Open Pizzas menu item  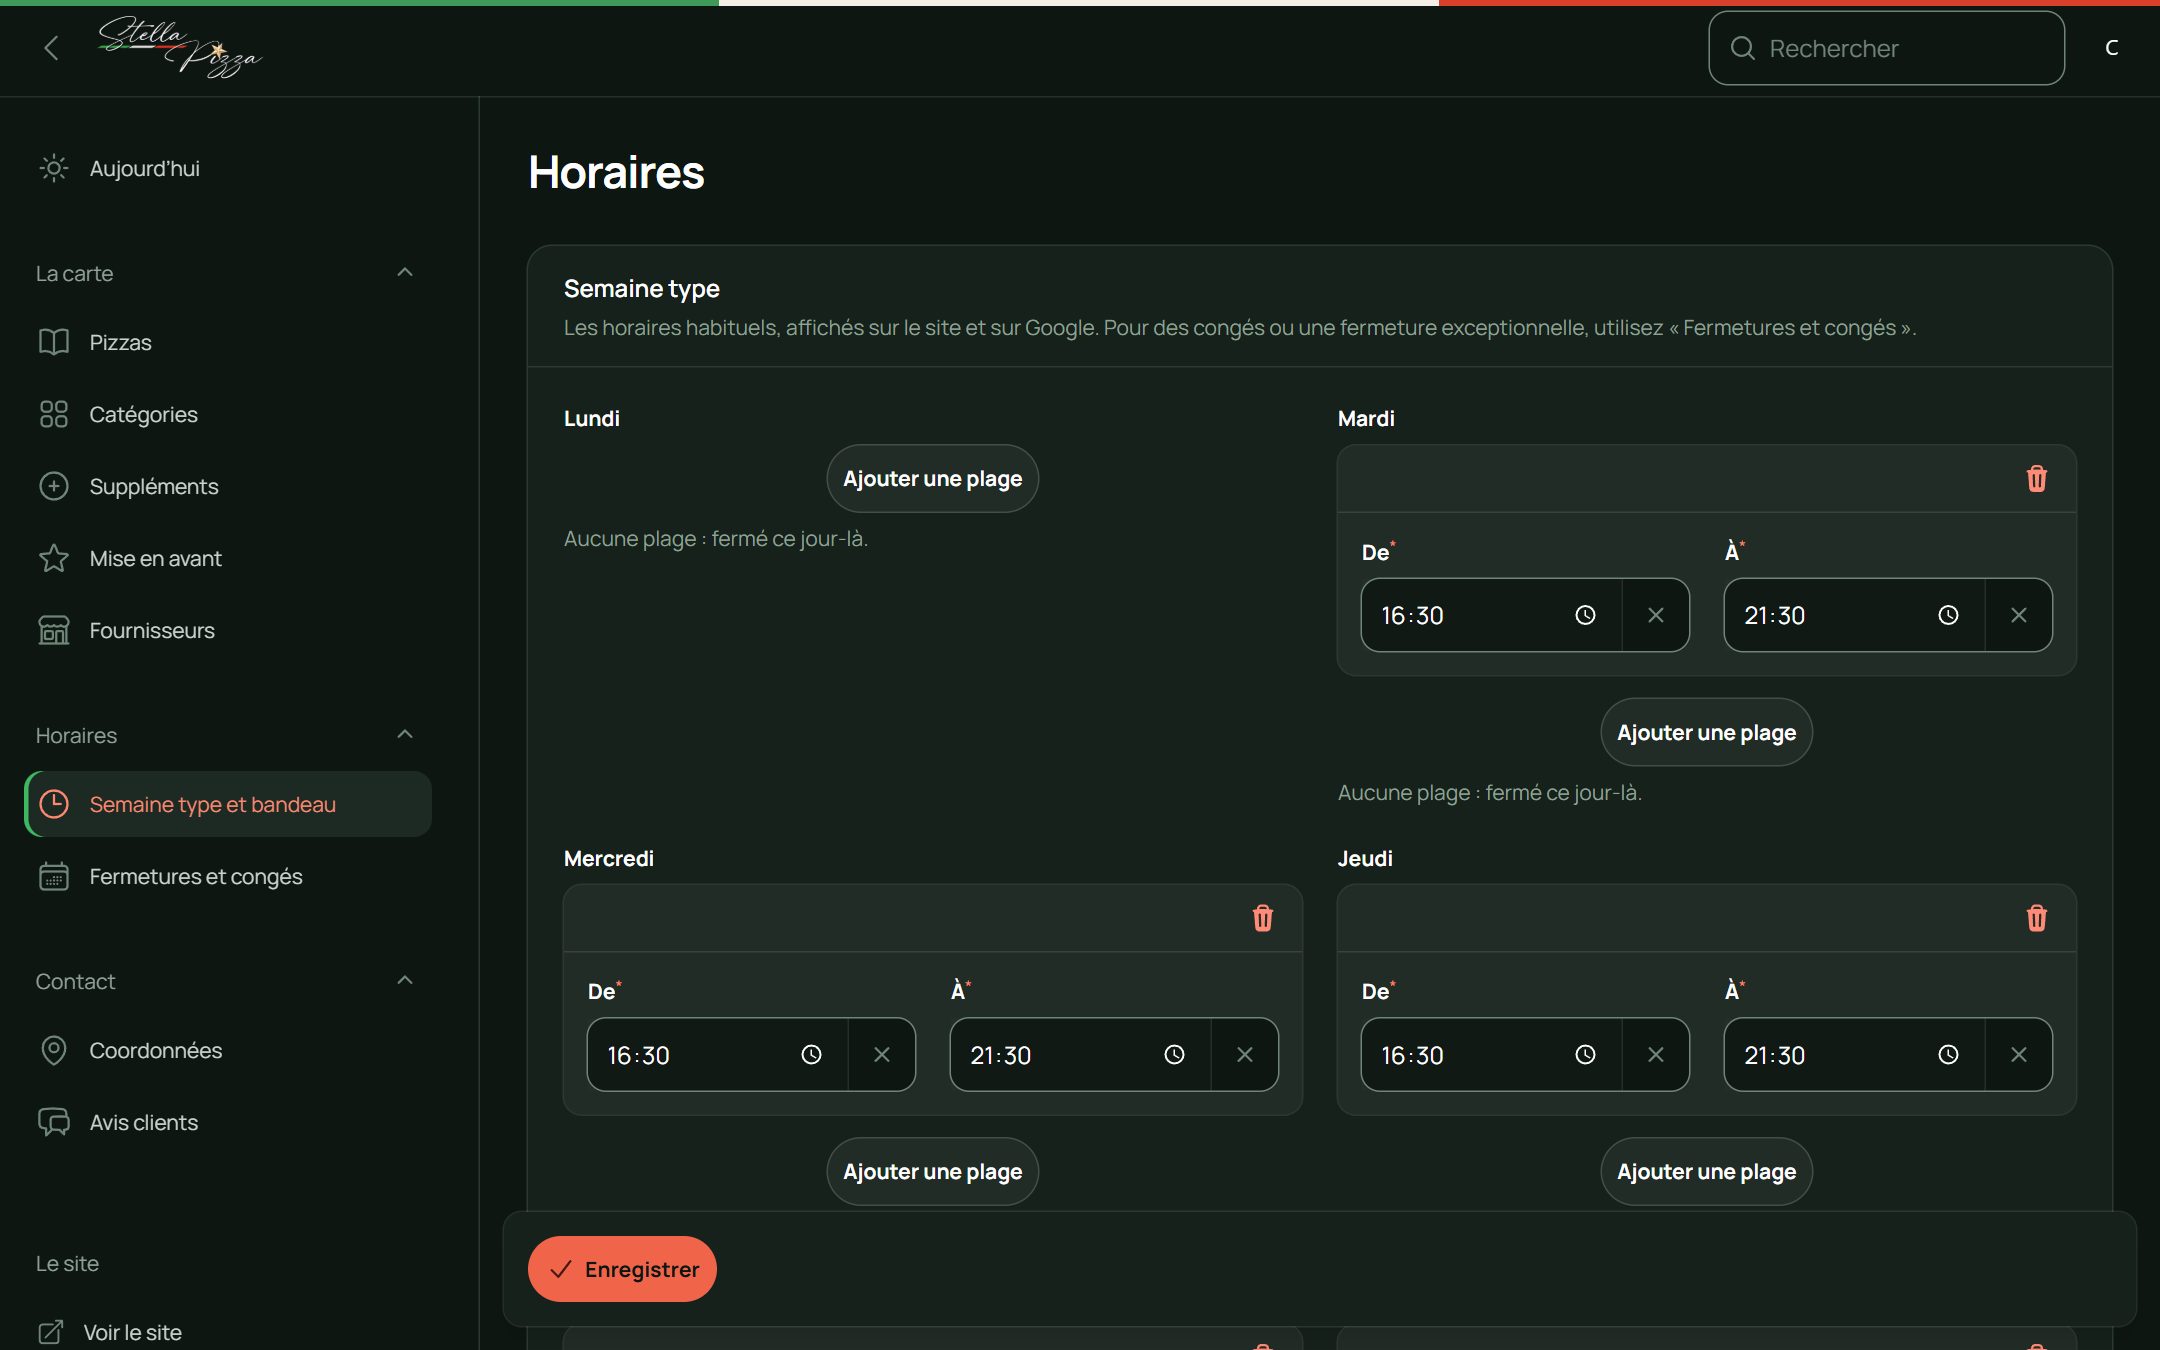[x=228, y=342]
